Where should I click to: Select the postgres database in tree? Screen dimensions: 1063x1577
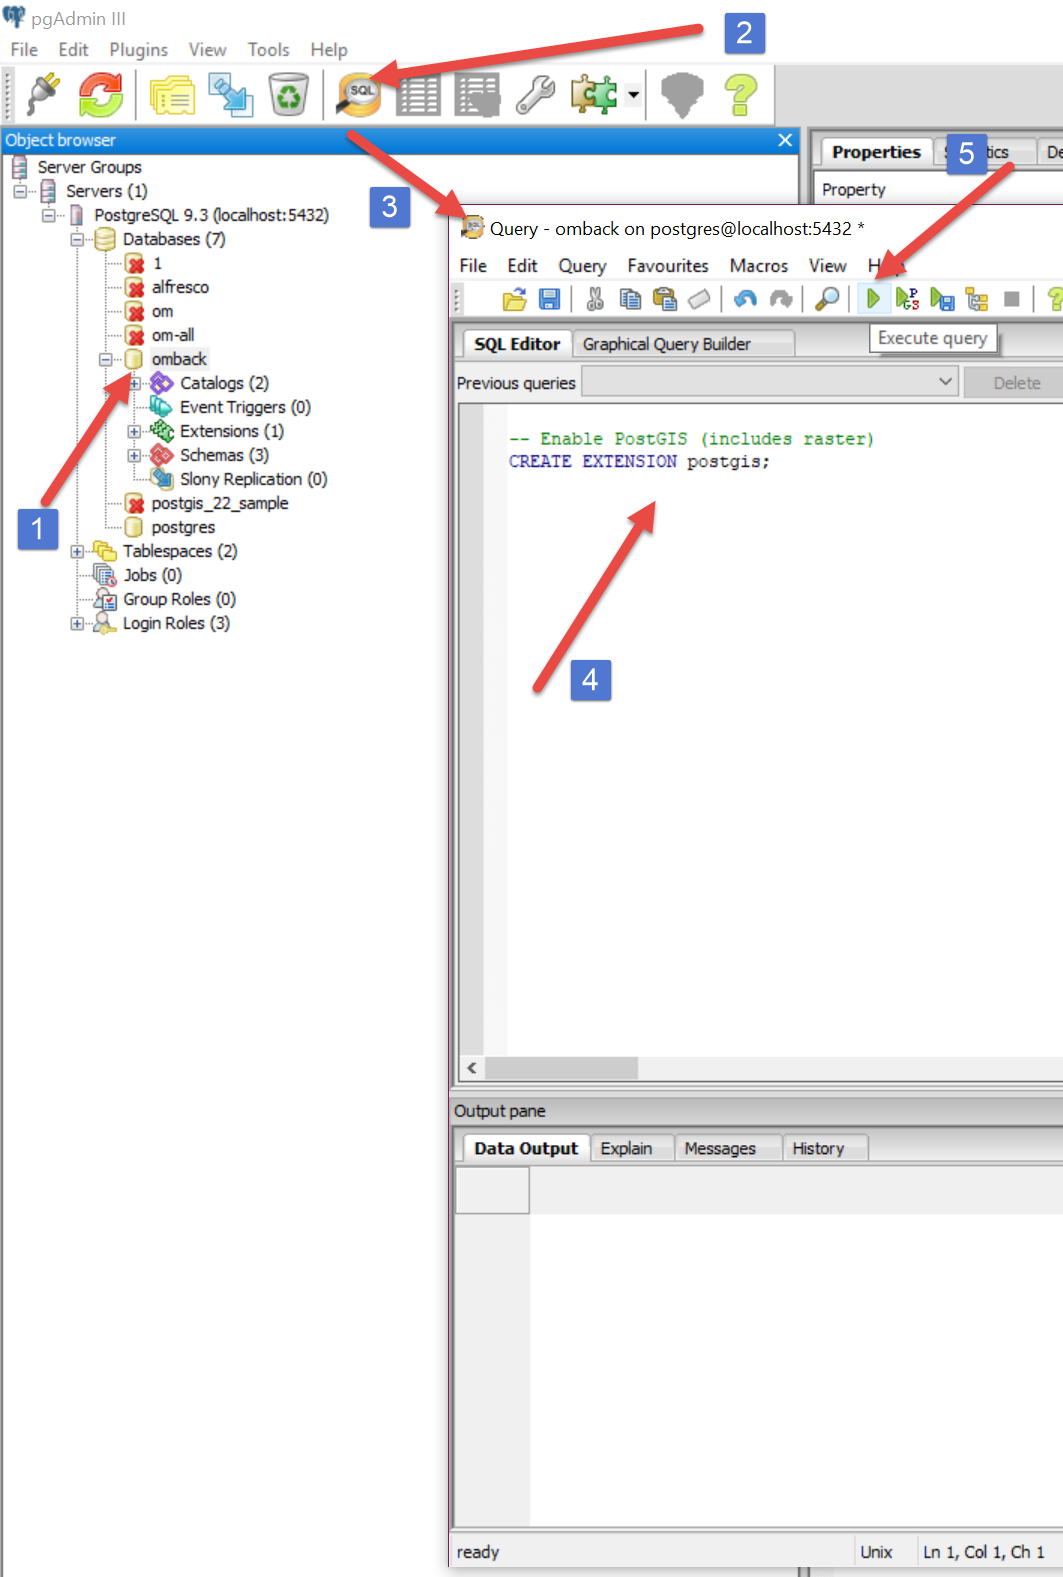pos(182,527)
